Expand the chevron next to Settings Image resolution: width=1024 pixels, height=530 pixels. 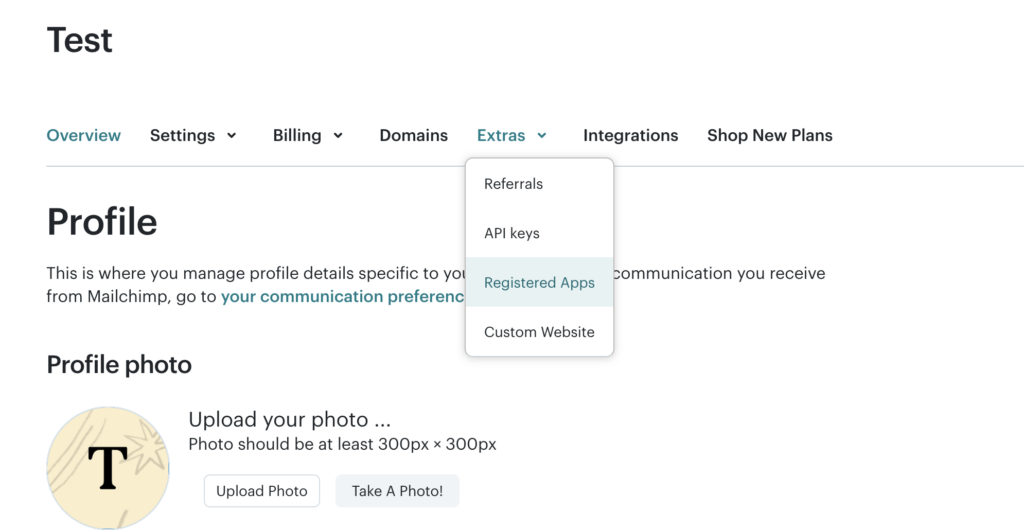pos(232,135)
